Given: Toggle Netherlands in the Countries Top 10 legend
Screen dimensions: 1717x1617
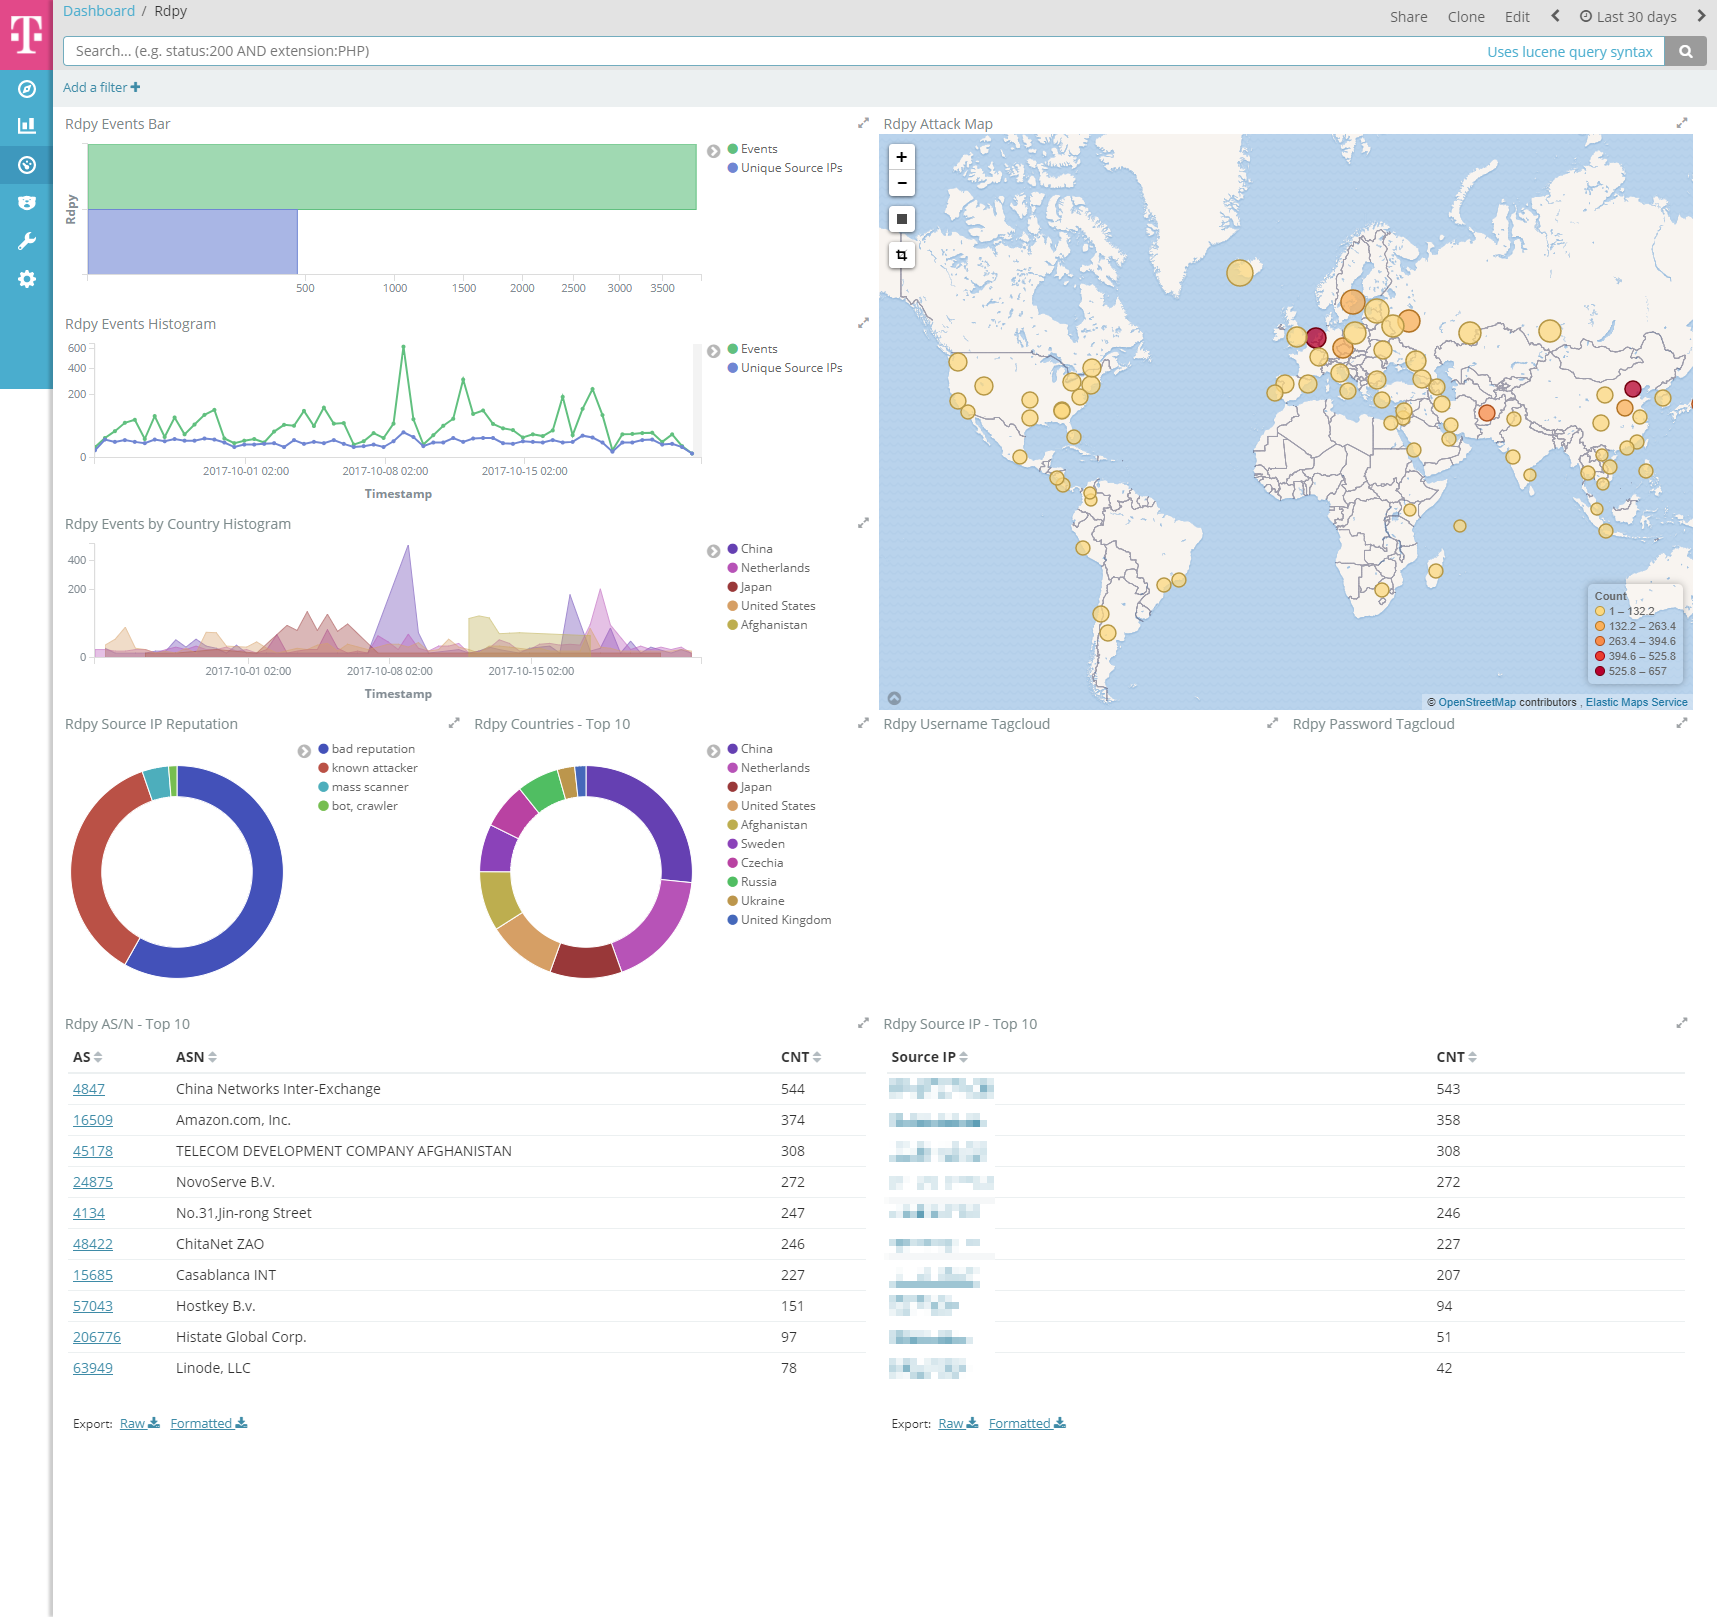Looking at the screenshot, I should tap(774, 768).
